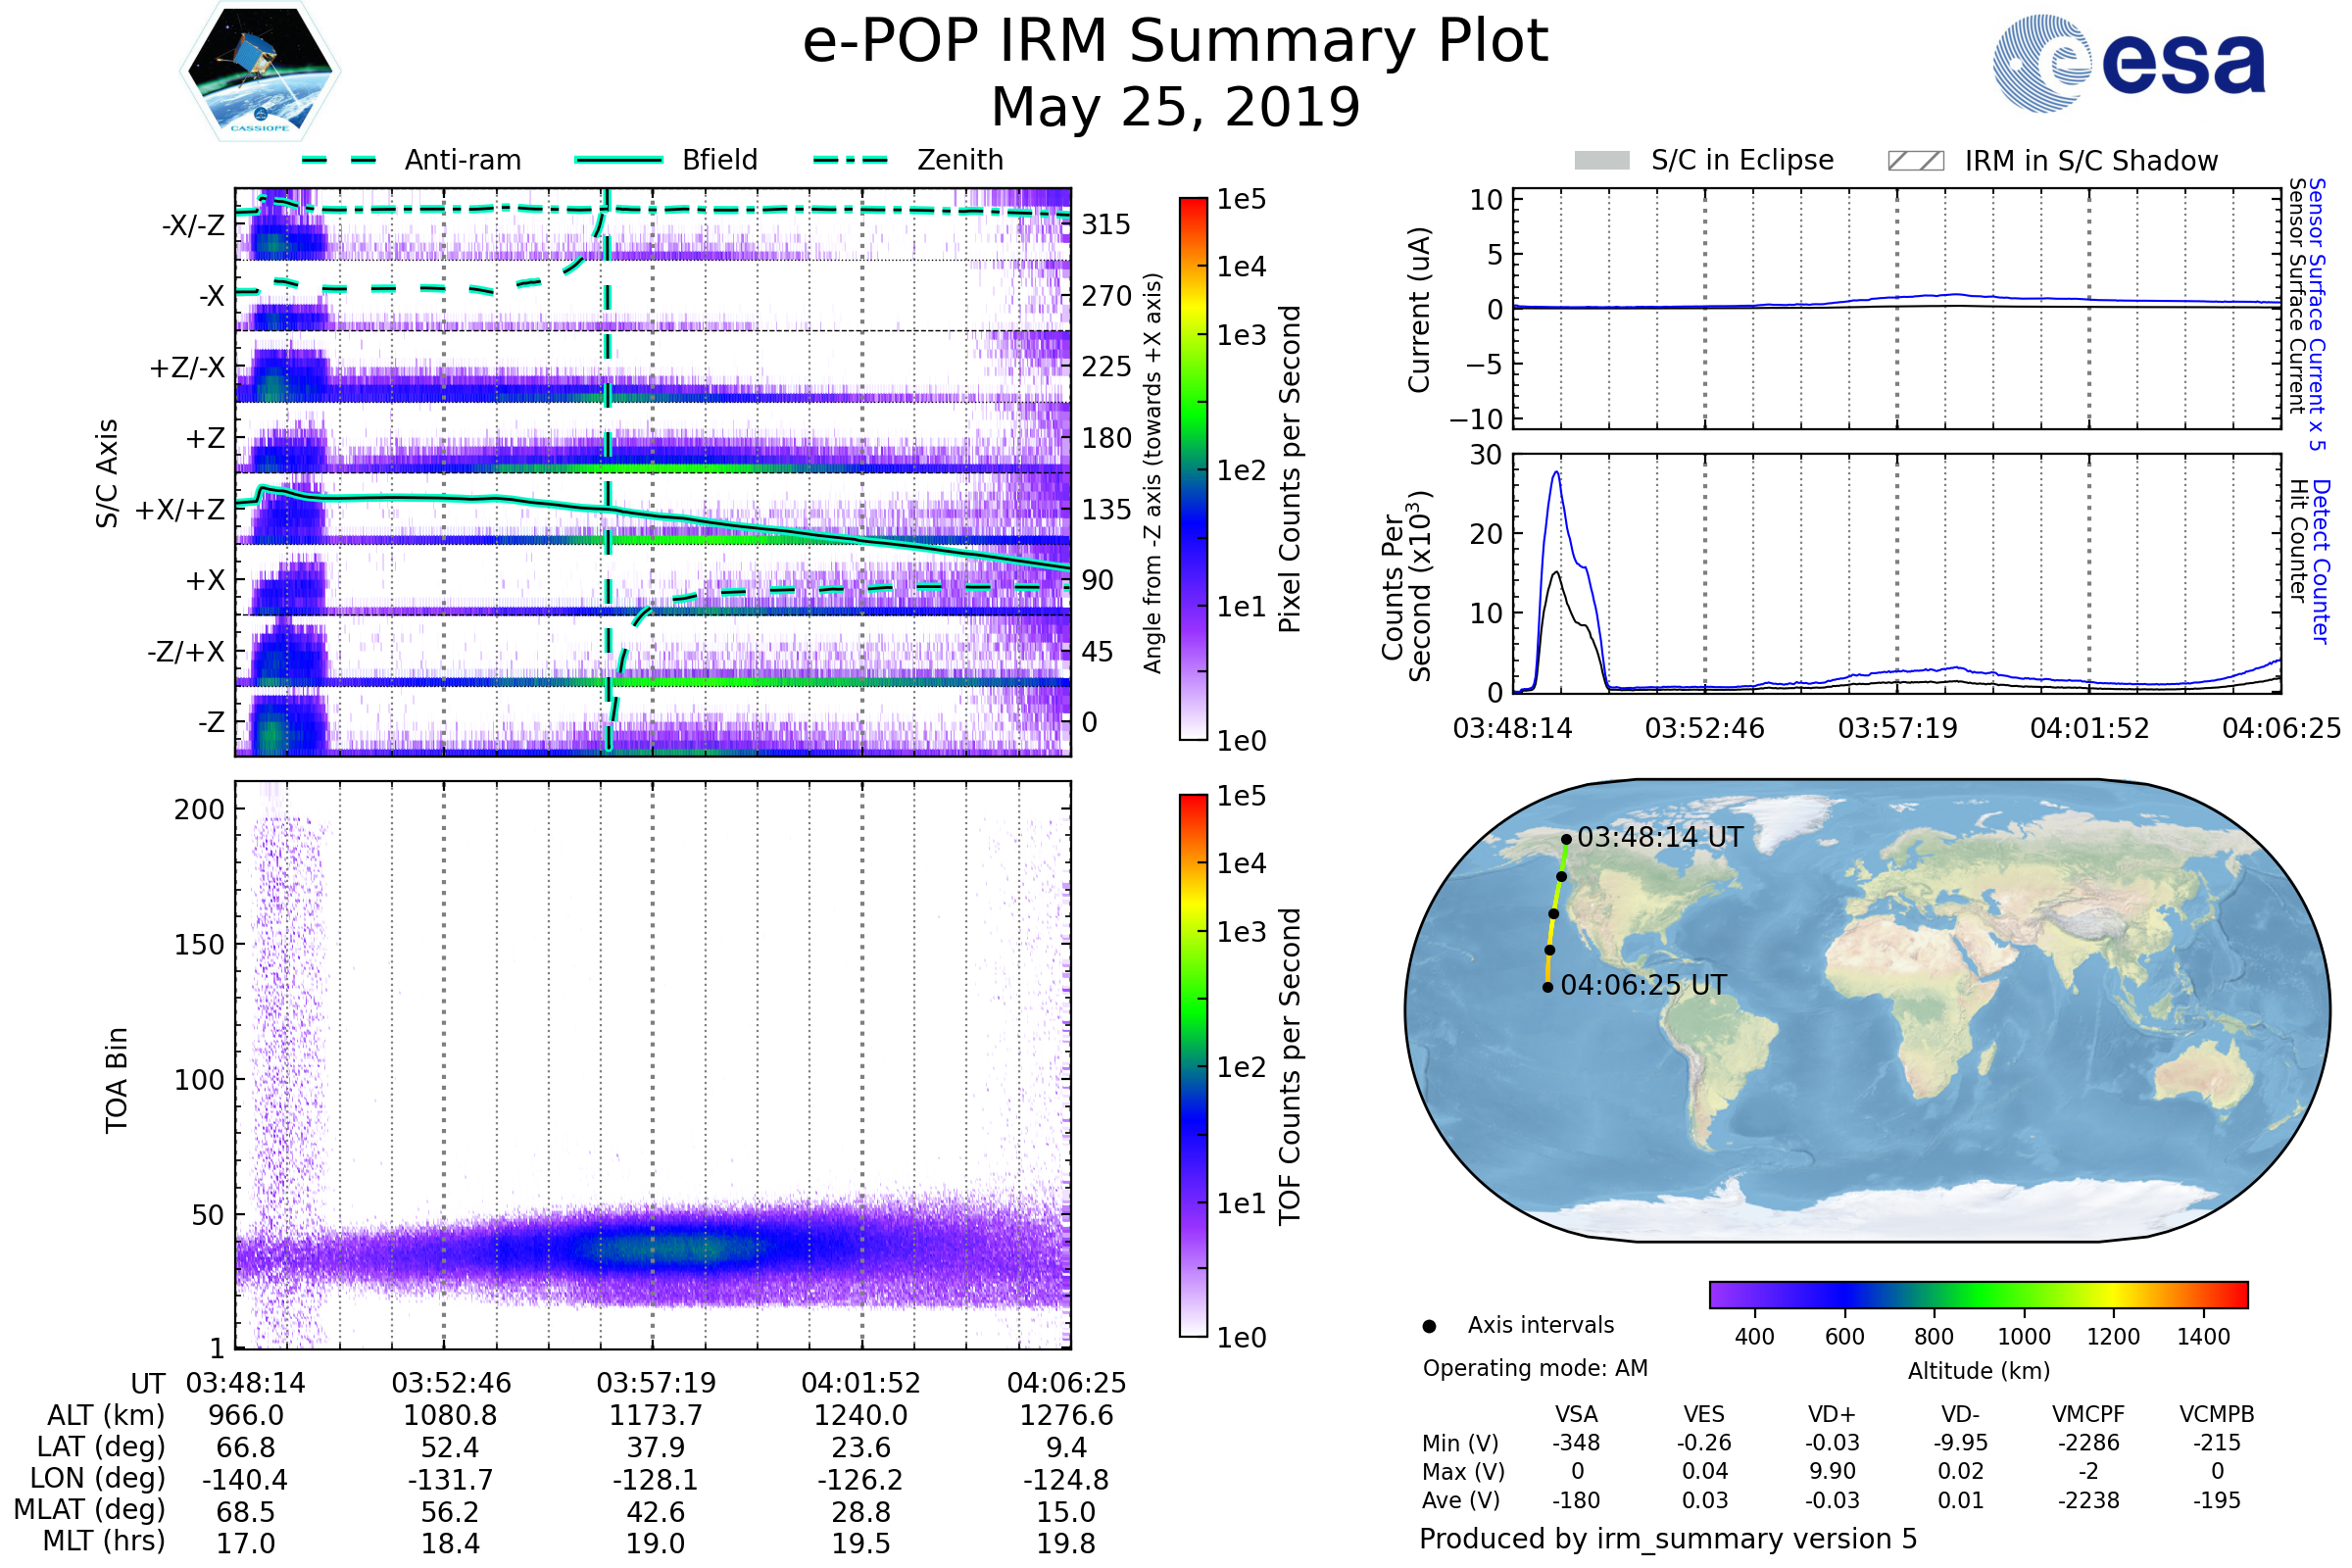Click the VMCPF column header in voltage table
Viewport: 2352px width, 1568px height.
[2088, 1414]
